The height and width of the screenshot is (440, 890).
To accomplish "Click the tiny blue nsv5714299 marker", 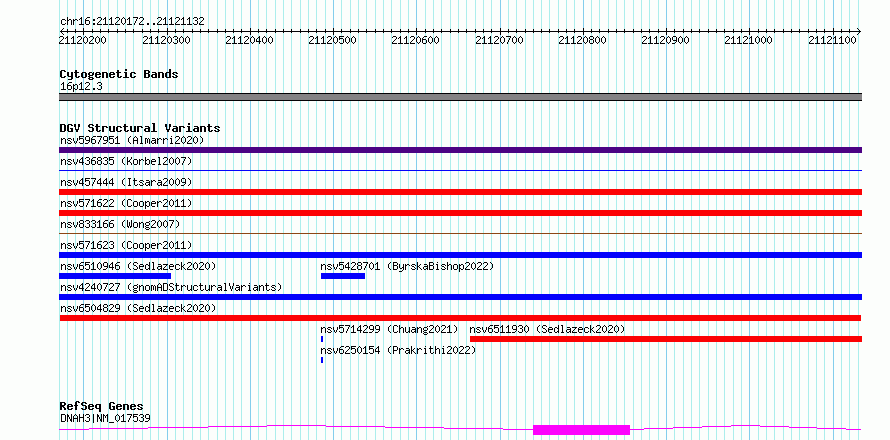I will (x=322, y=339).
